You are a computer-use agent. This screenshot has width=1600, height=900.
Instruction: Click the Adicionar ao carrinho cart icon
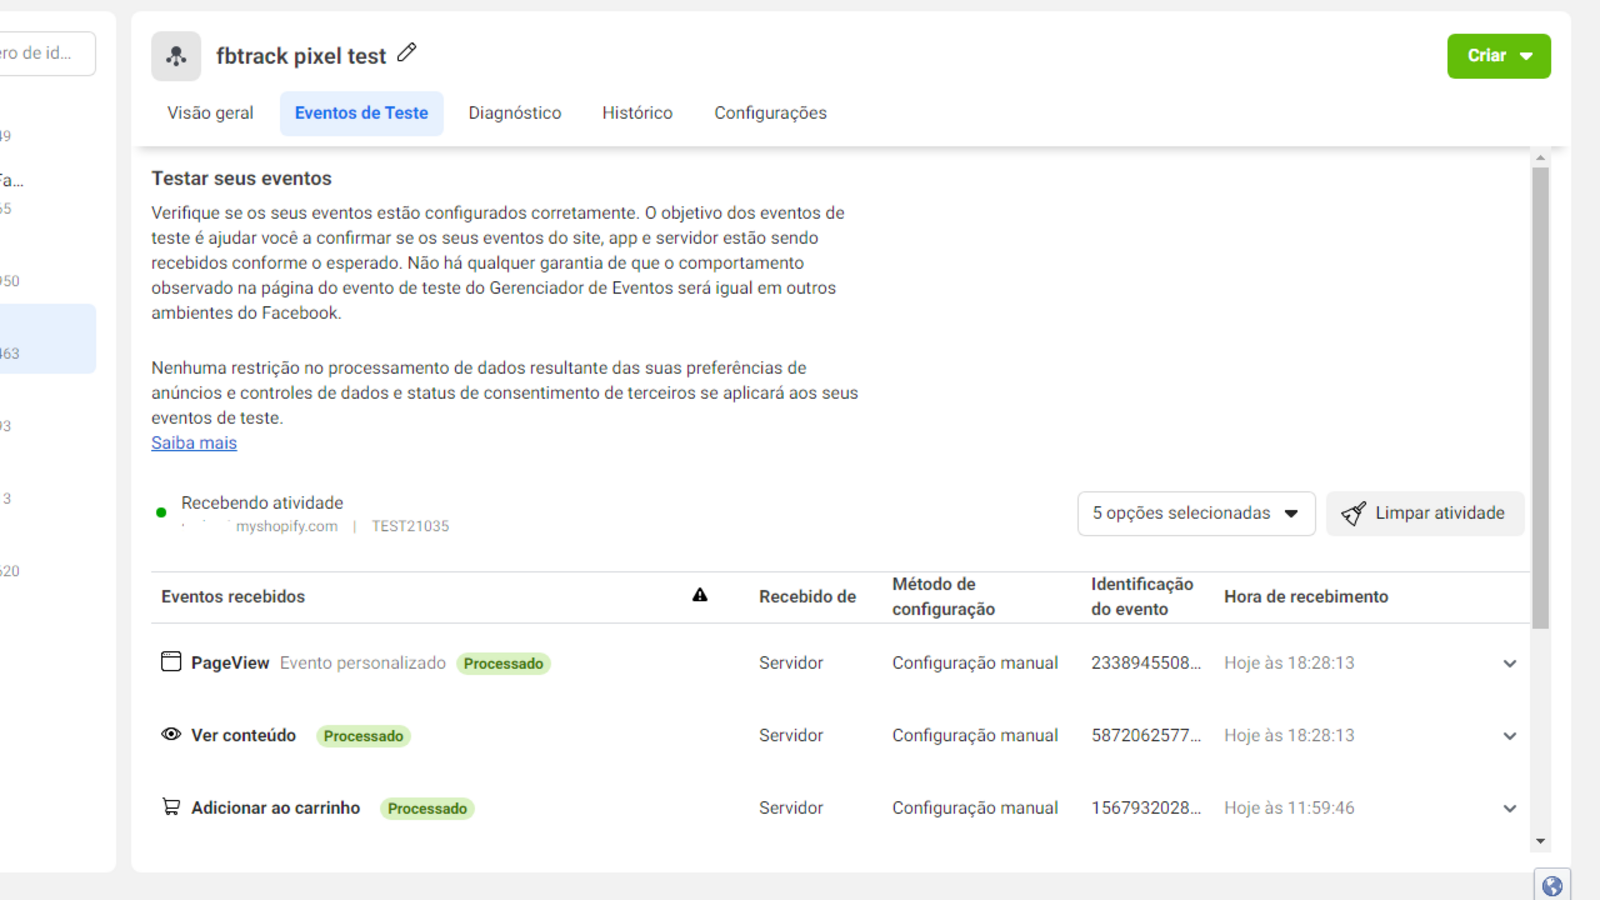pos(171,806)
